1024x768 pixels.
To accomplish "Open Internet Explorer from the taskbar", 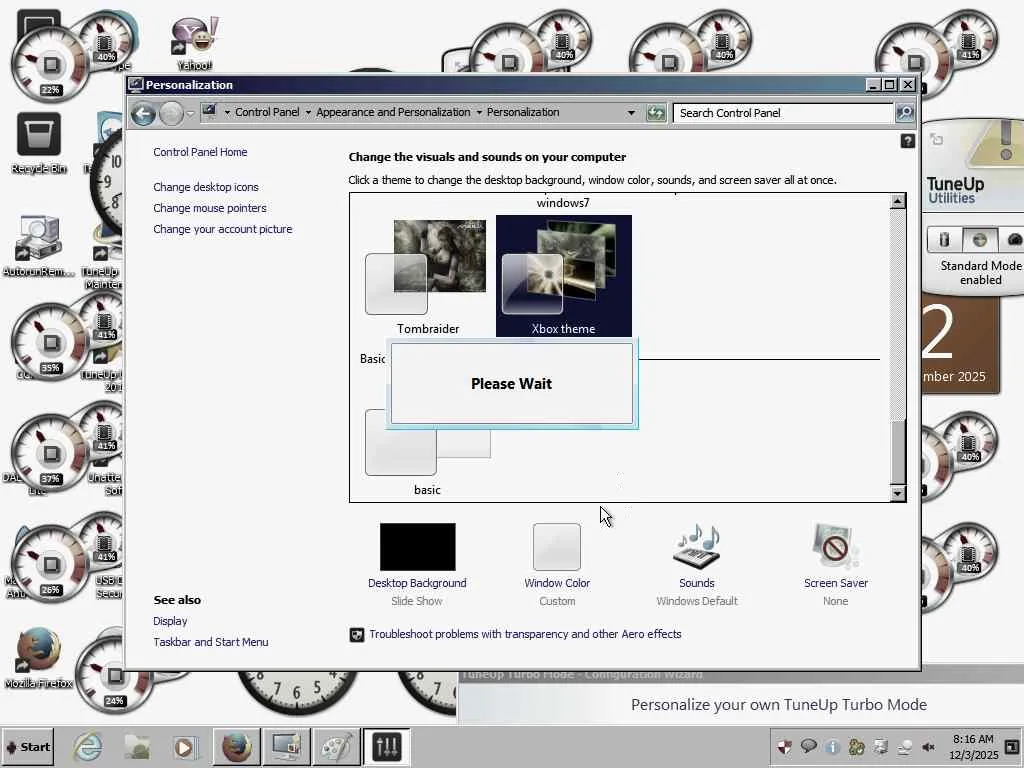I will pyautogui.click(x=87, y=747).
